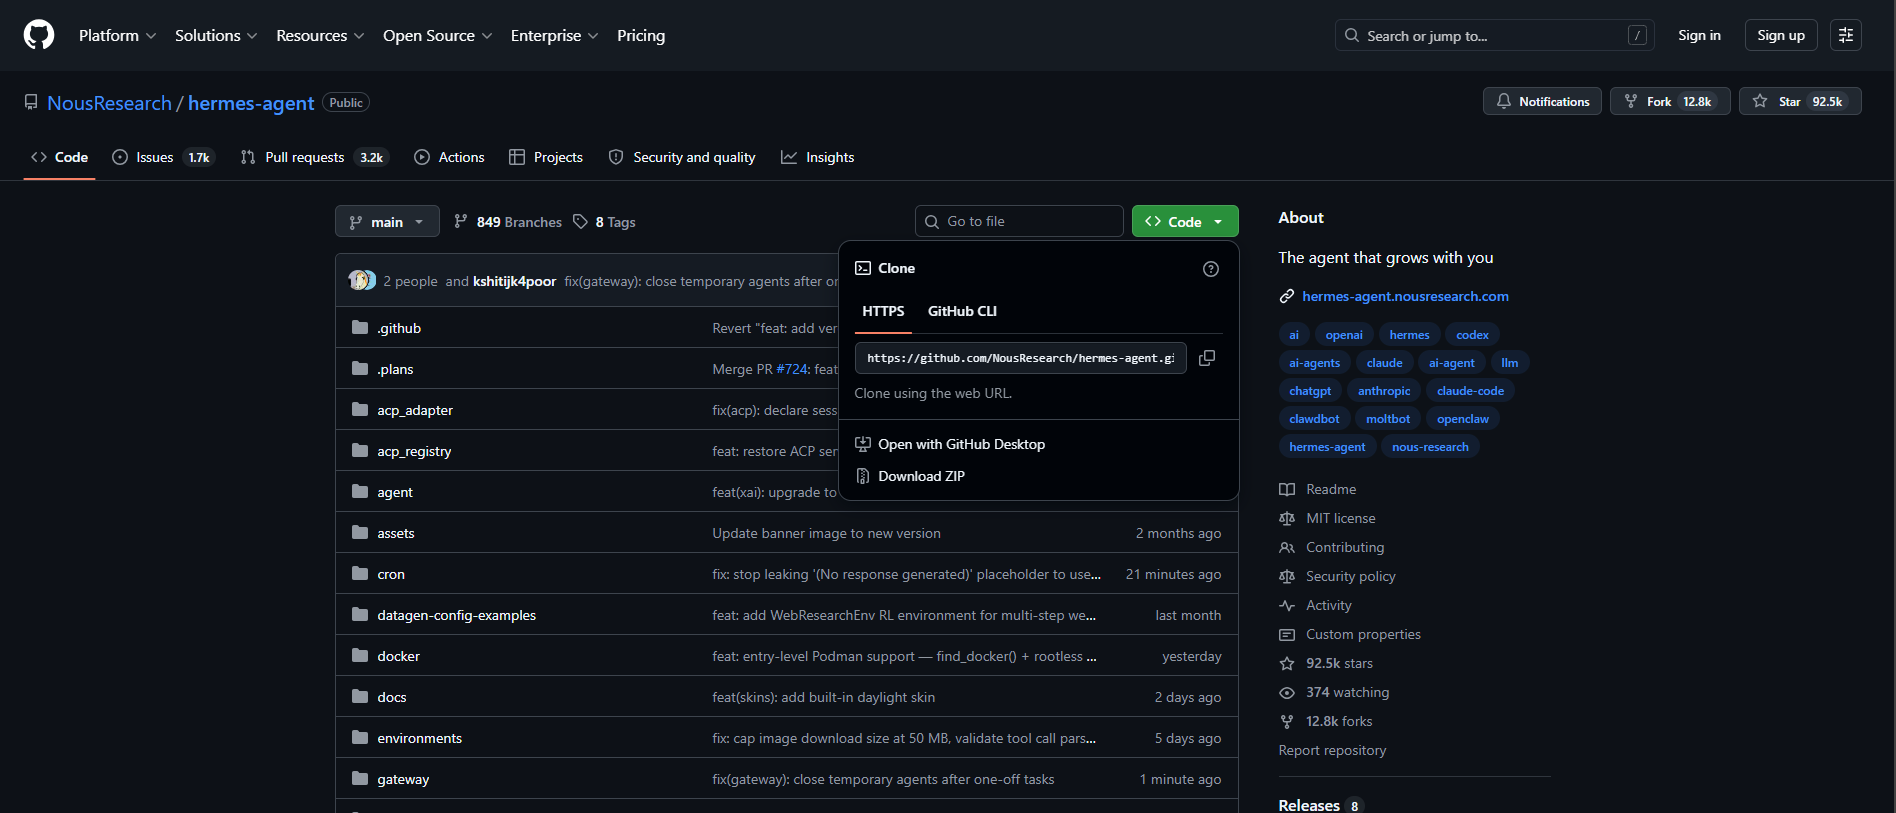
Task: Click the openclaw topic tag
Action: pos(1463,419)
